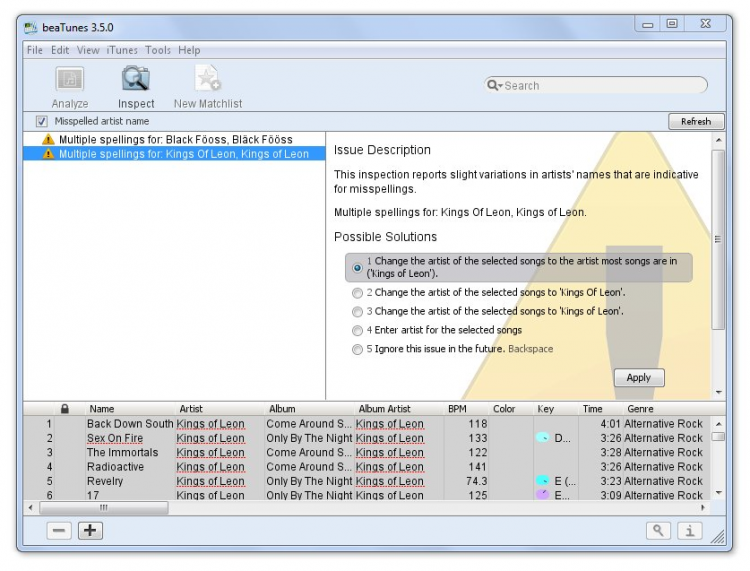Screen dimensions: 750x571
Task: Select the Sex On Fire song
Action: point(367,438)
